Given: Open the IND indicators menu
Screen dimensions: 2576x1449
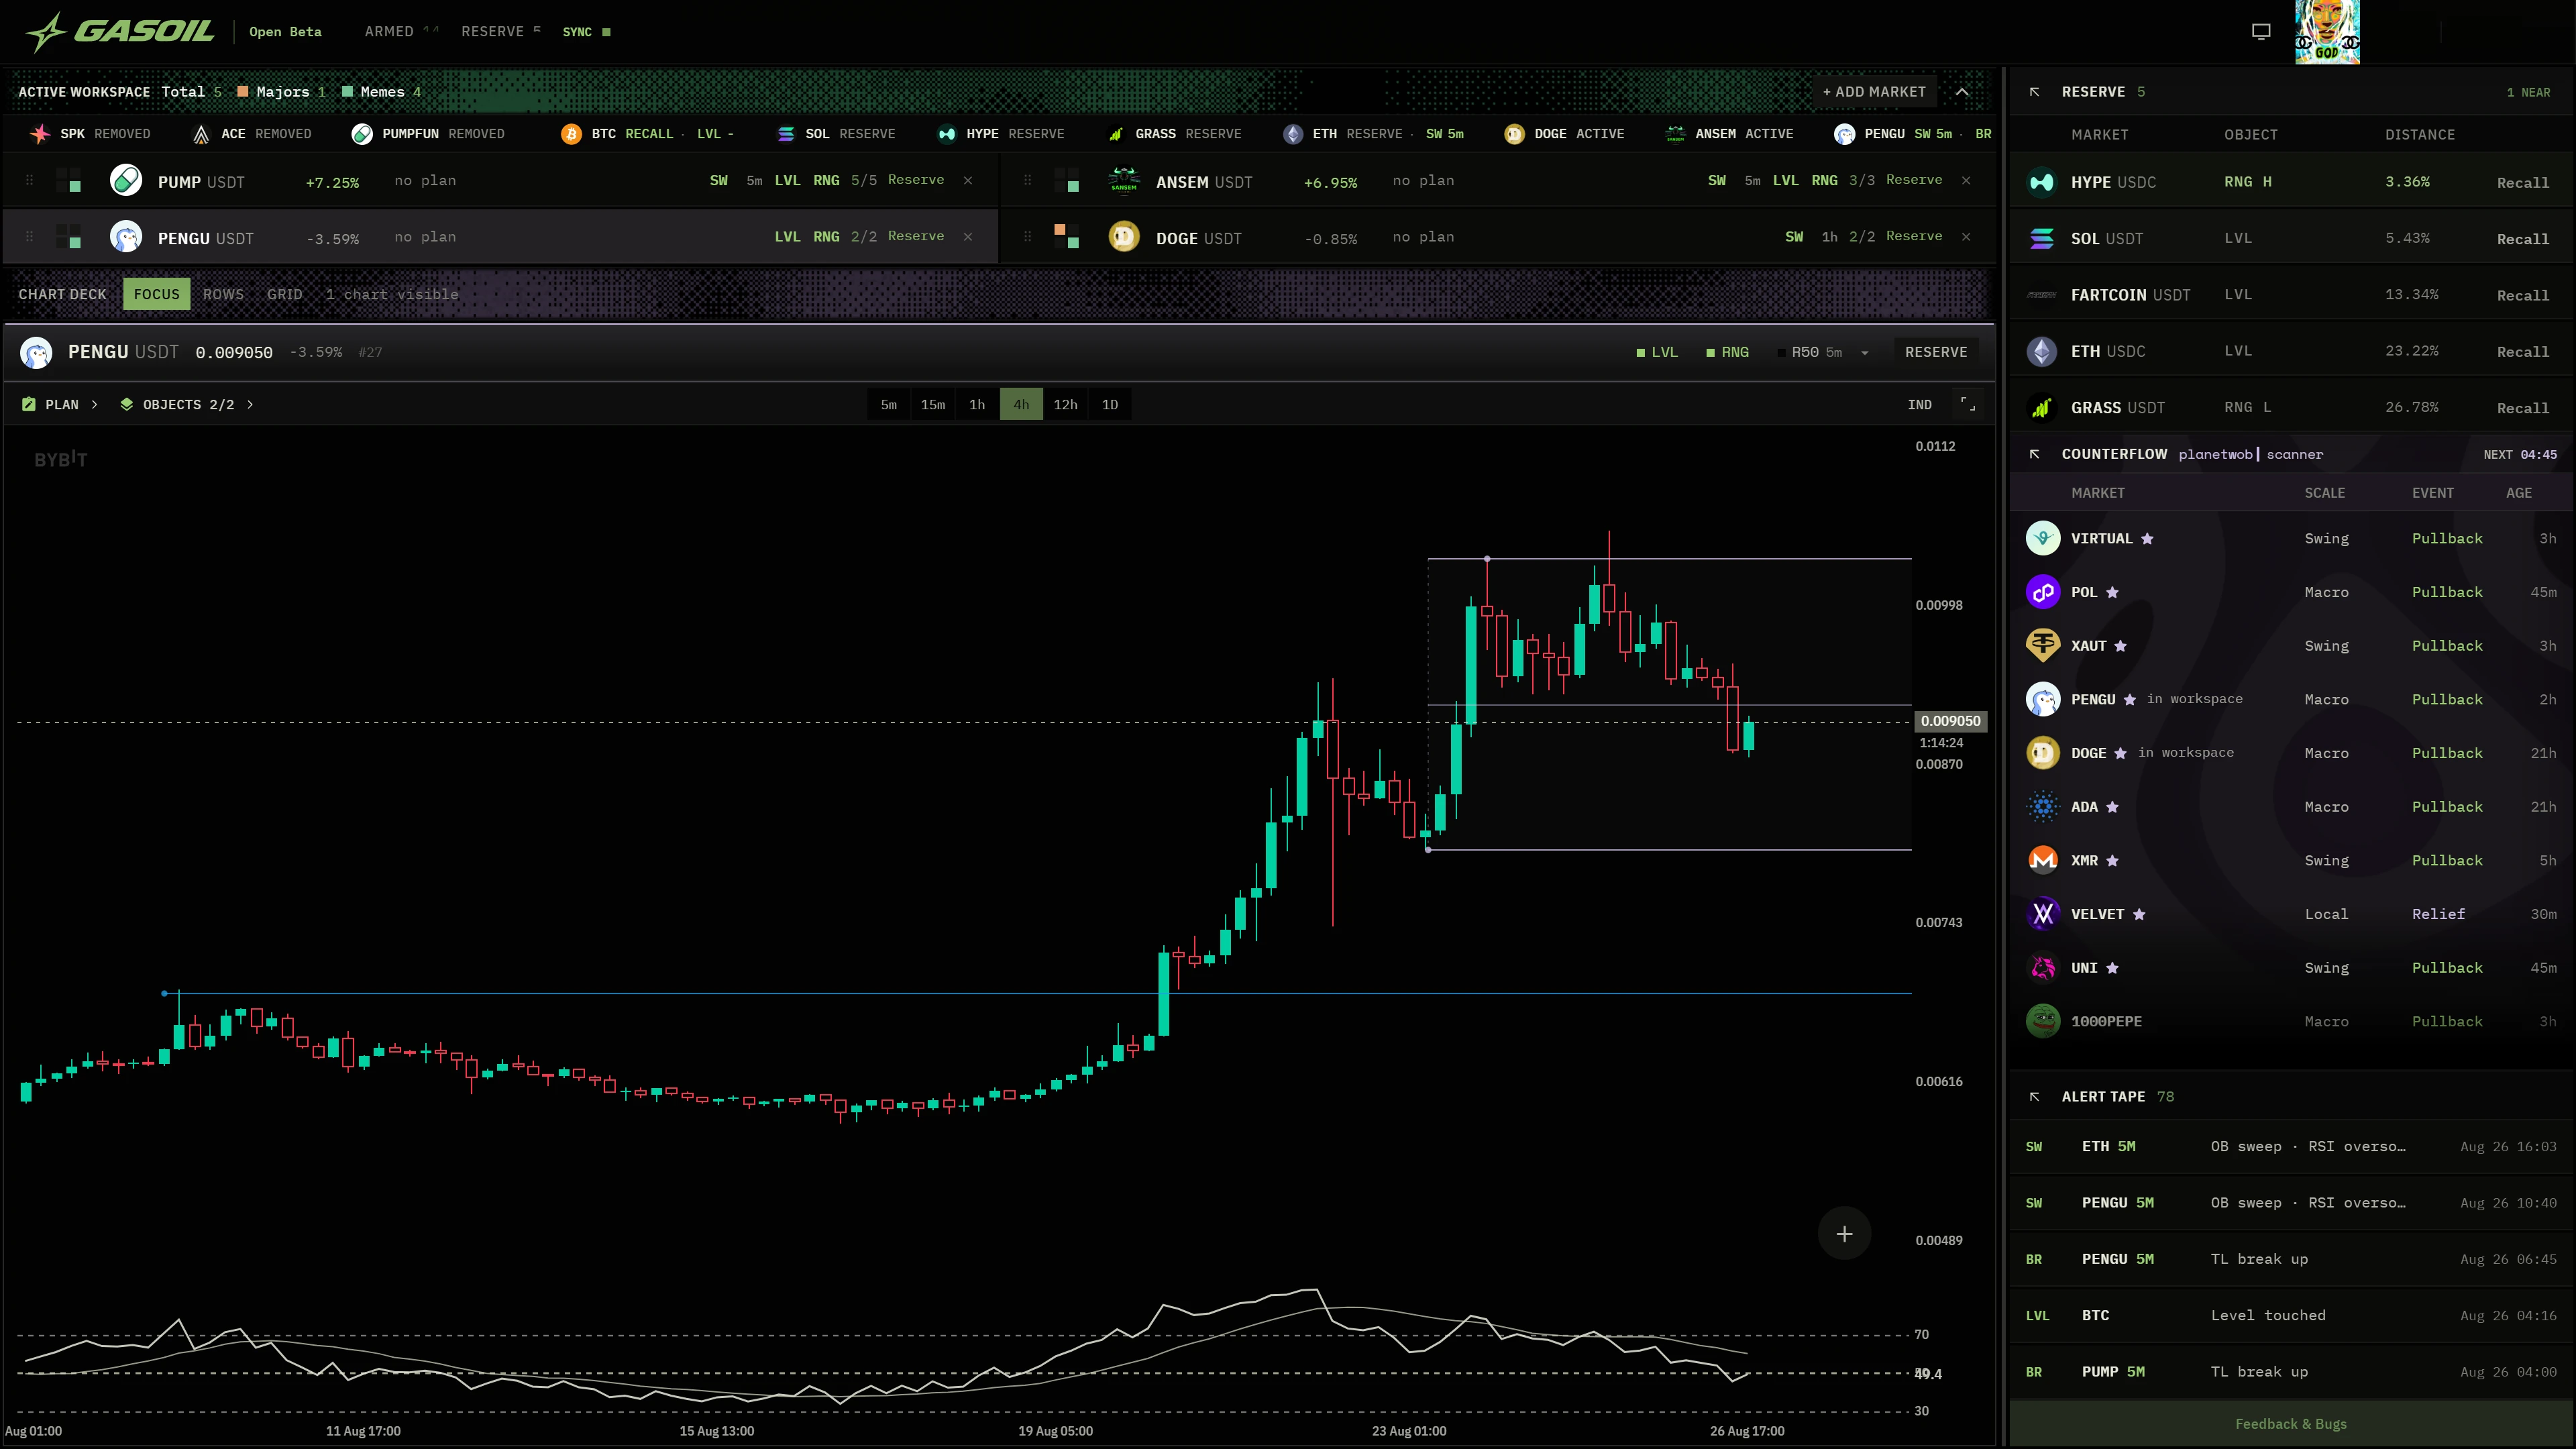Looking at the screenshot, I should pyautogui.click(x=1919, y=404).
